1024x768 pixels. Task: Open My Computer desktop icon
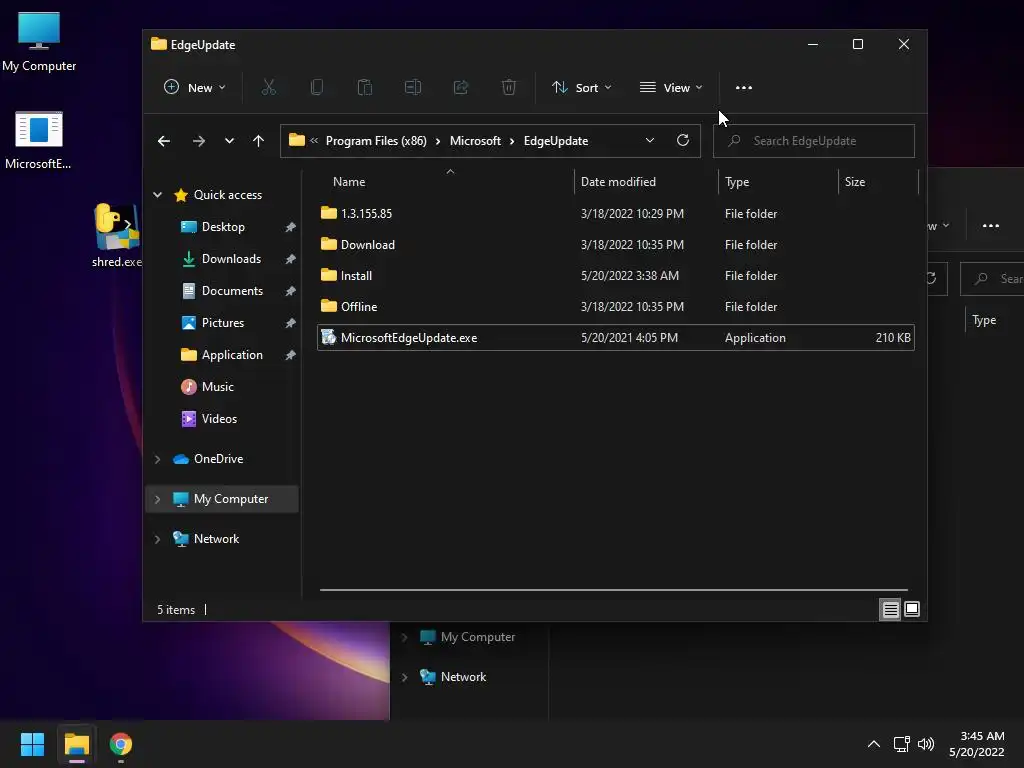pyautogui.click(x=39, y=42)
